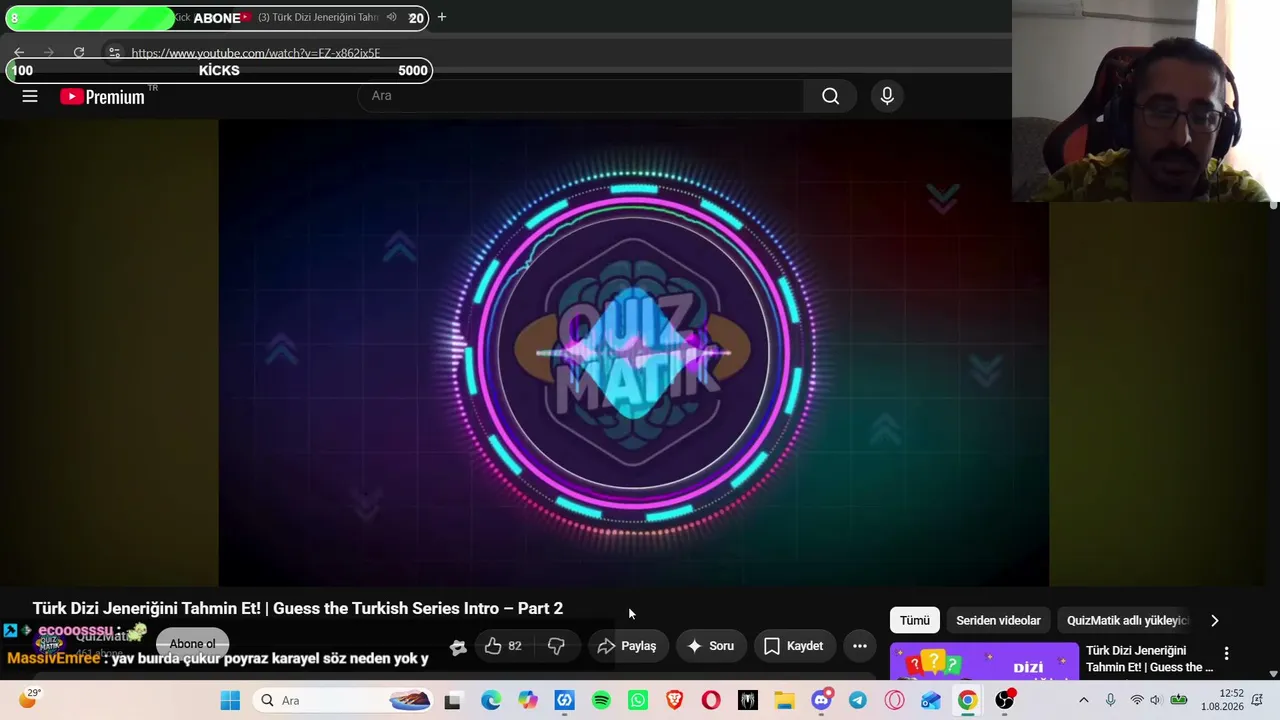Like the video with thumbs up
This screenshot has height=720, width=1280.
[503, 646]
